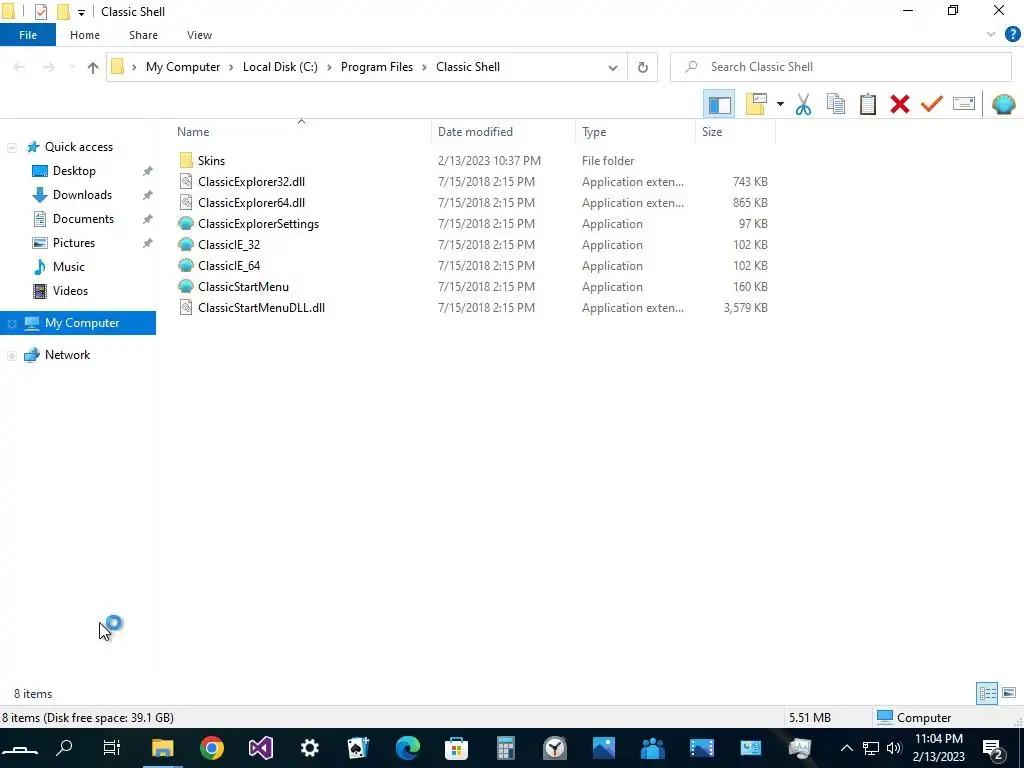The width and height of the screenshot is (1024, 768).
Task: Select Desktop in Quick access
Action: pos(74,171)
